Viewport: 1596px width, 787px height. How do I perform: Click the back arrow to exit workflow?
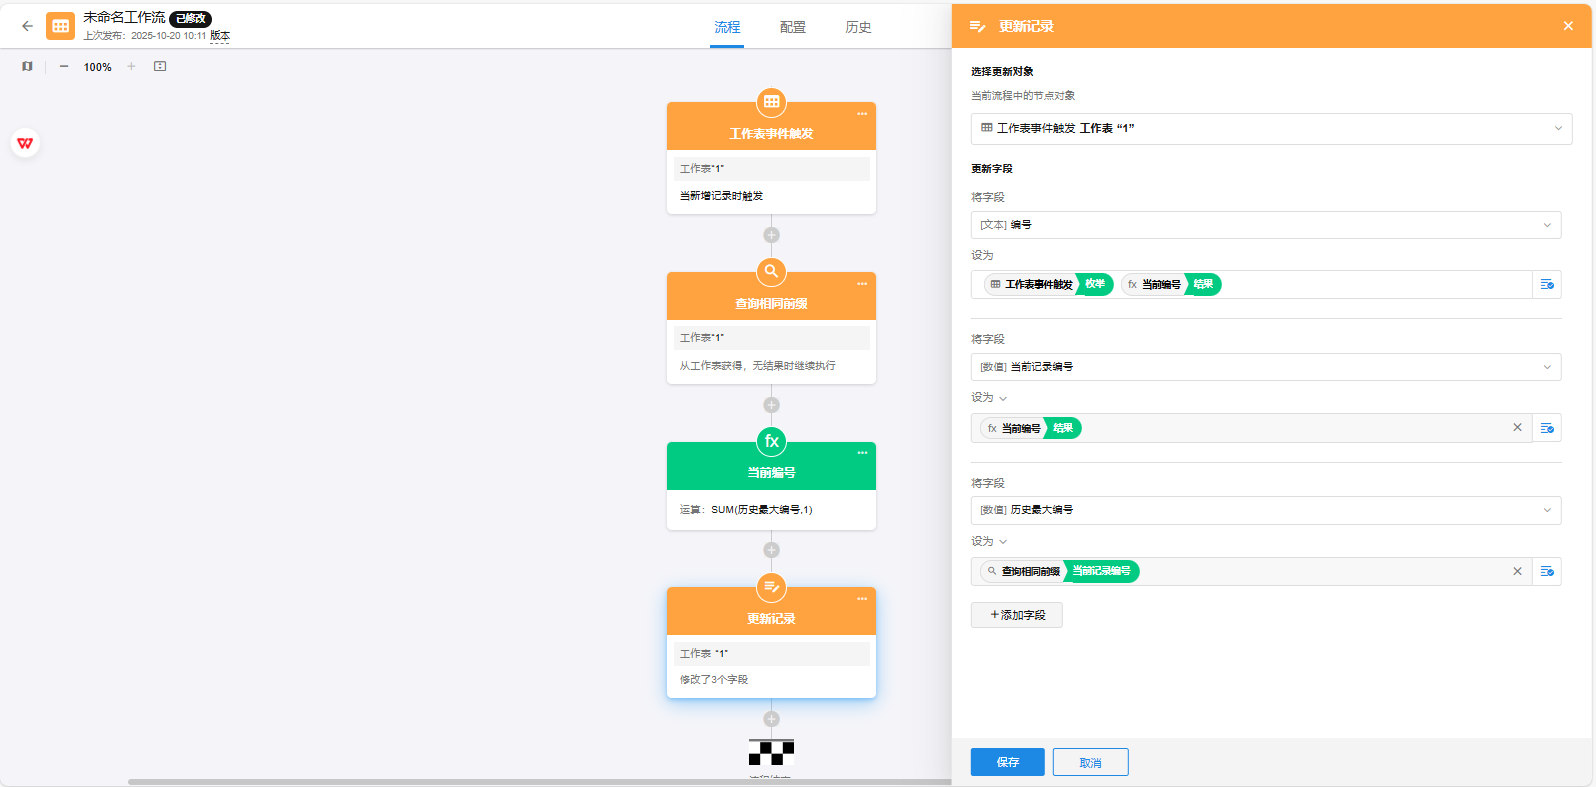pyautogui.click(x=27, y=27)
